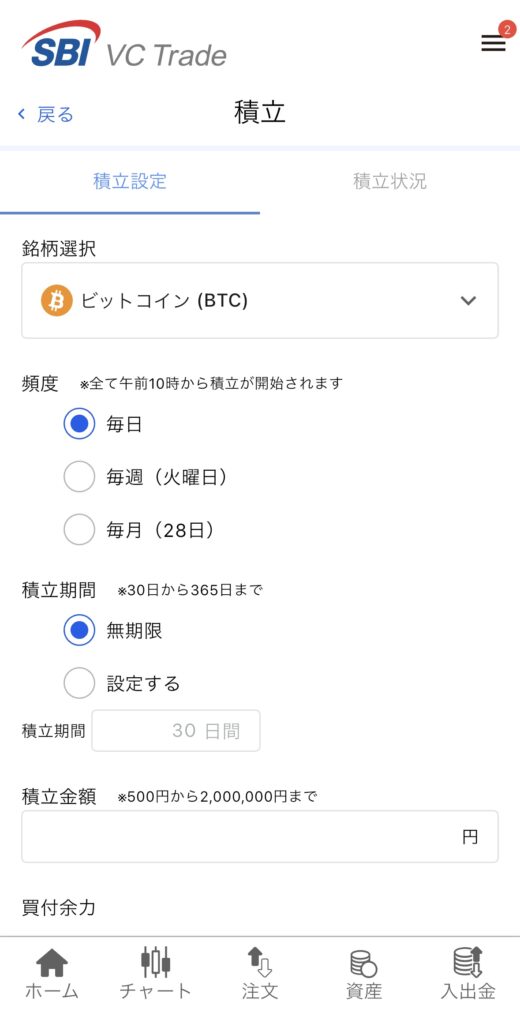Tap the 戻る back link

(x=46, y=114)
